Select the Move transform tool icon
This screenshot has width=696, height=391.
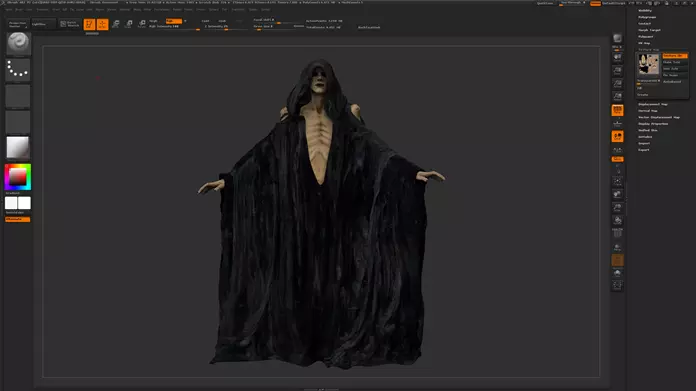point(116,24)
